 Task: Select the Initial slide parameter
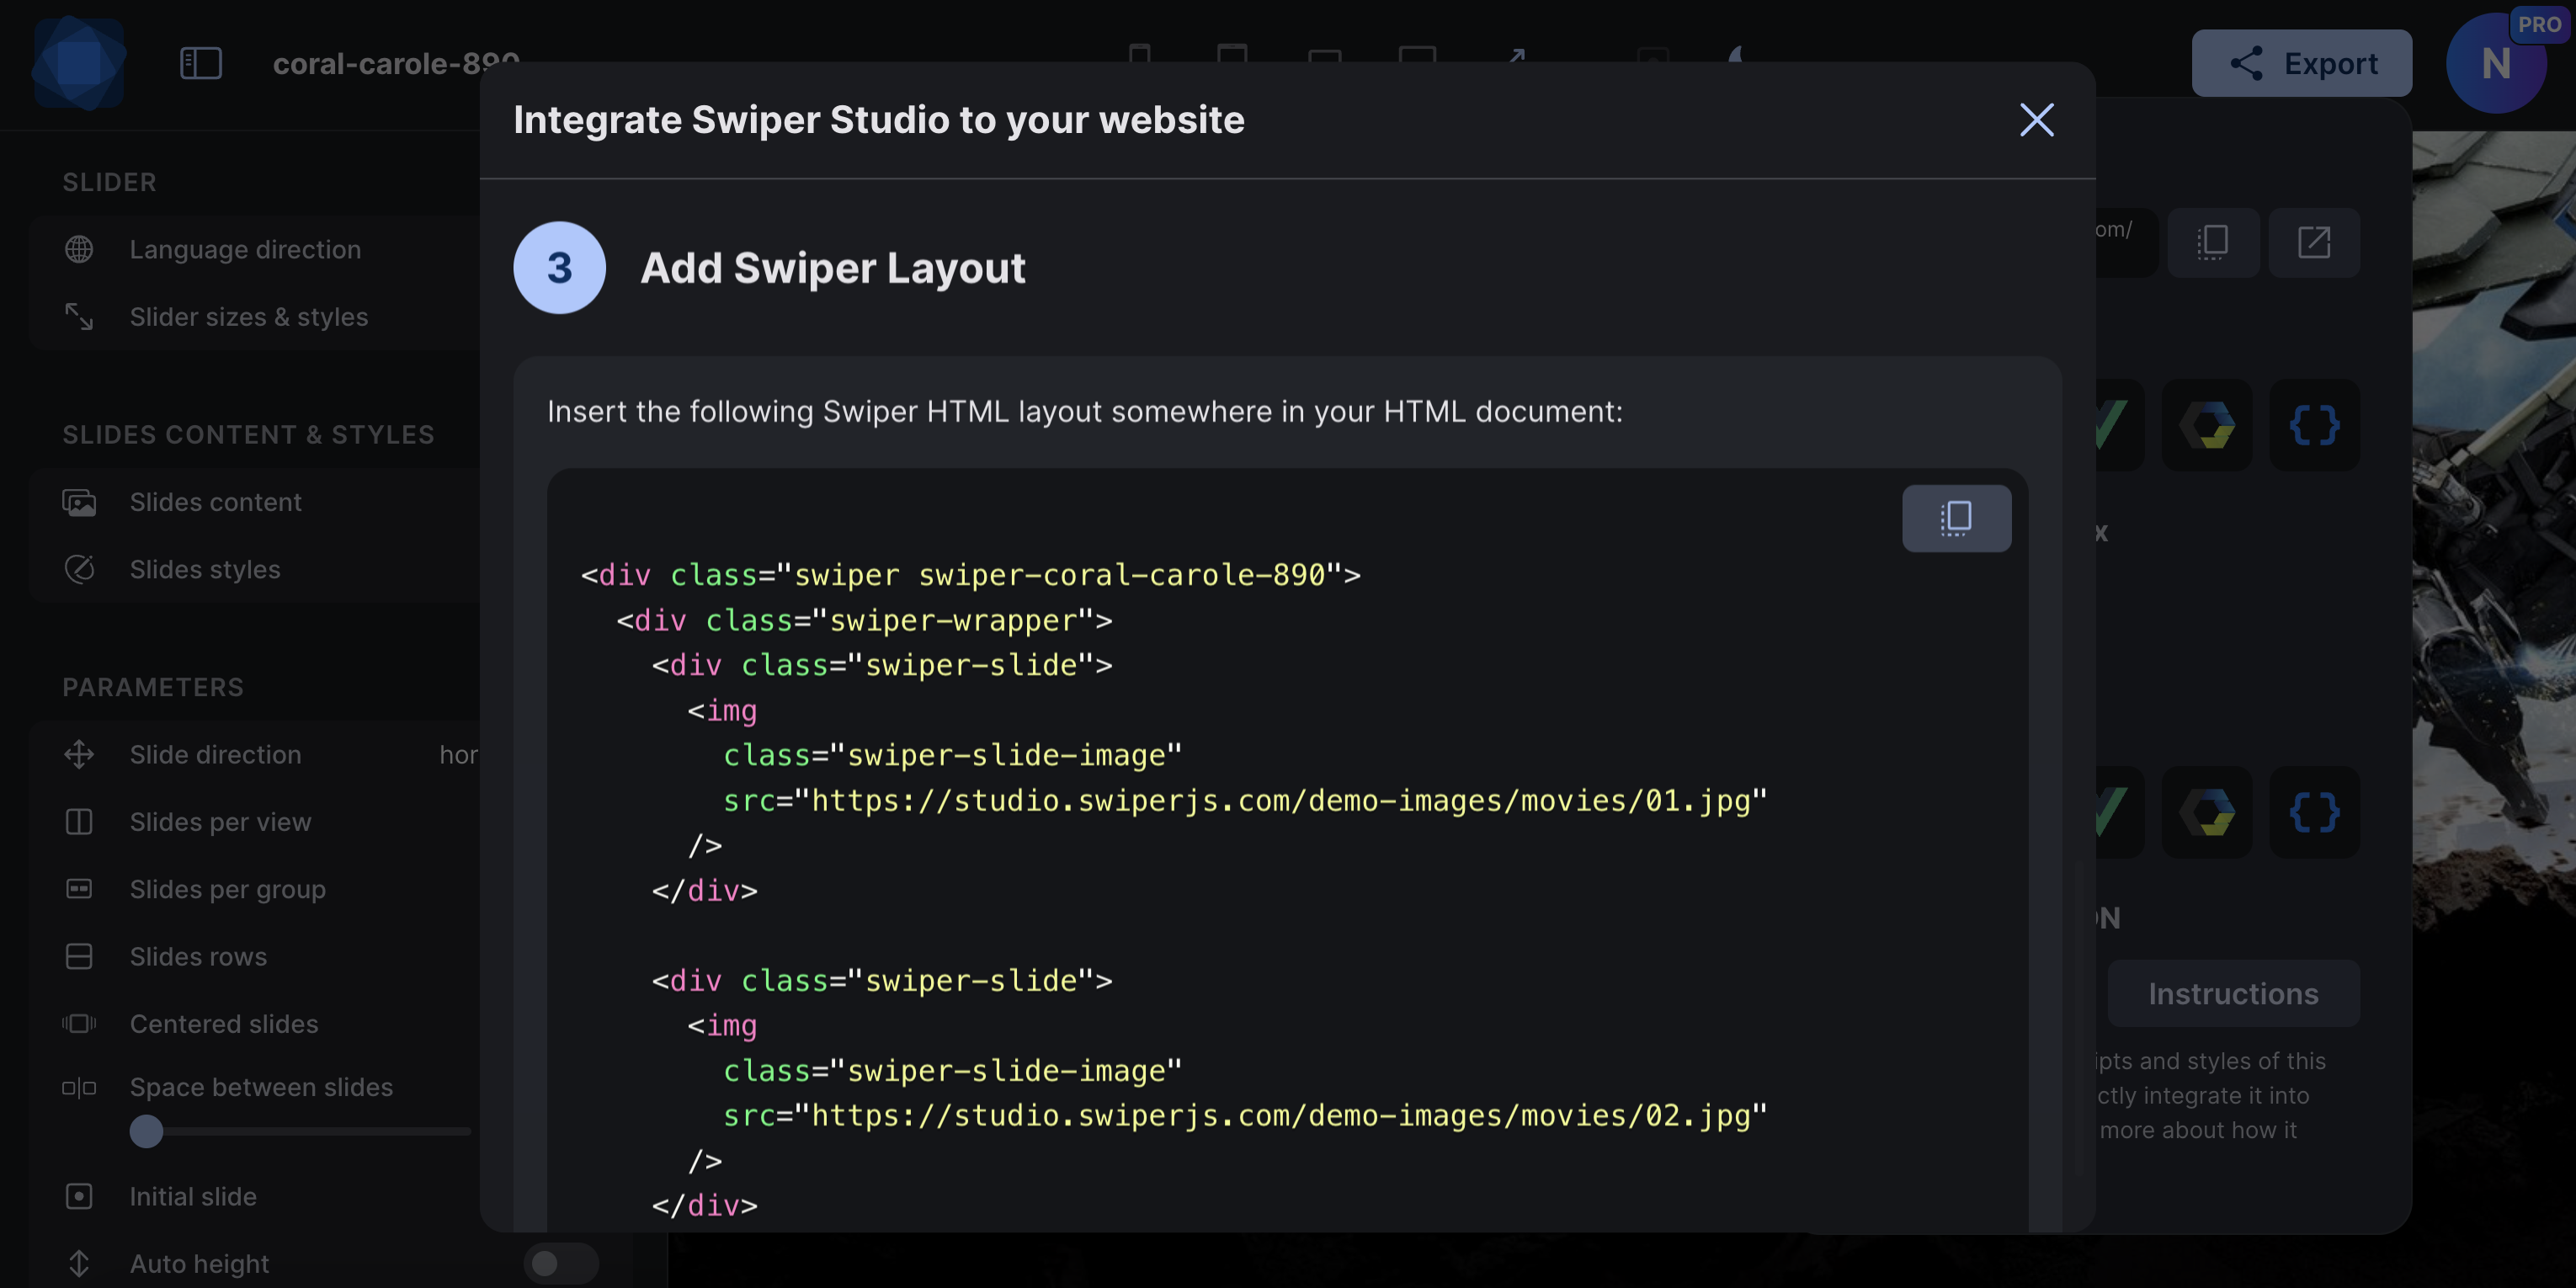click(255, 1196)
